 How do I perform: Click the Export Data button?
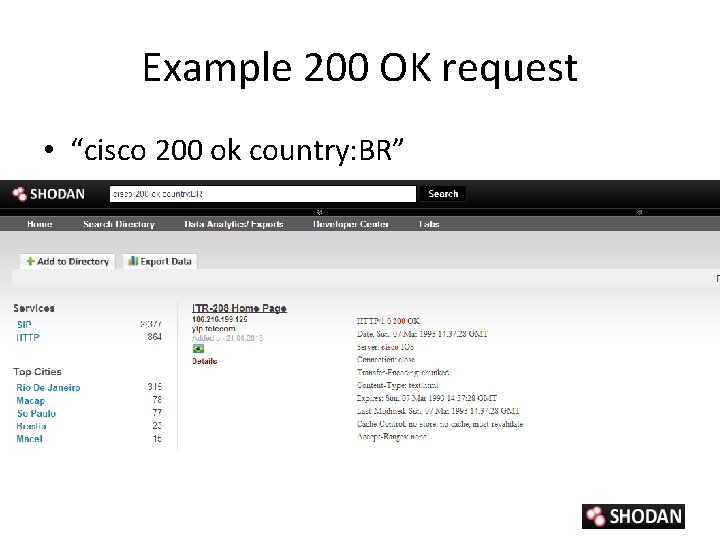pos(160,261)
